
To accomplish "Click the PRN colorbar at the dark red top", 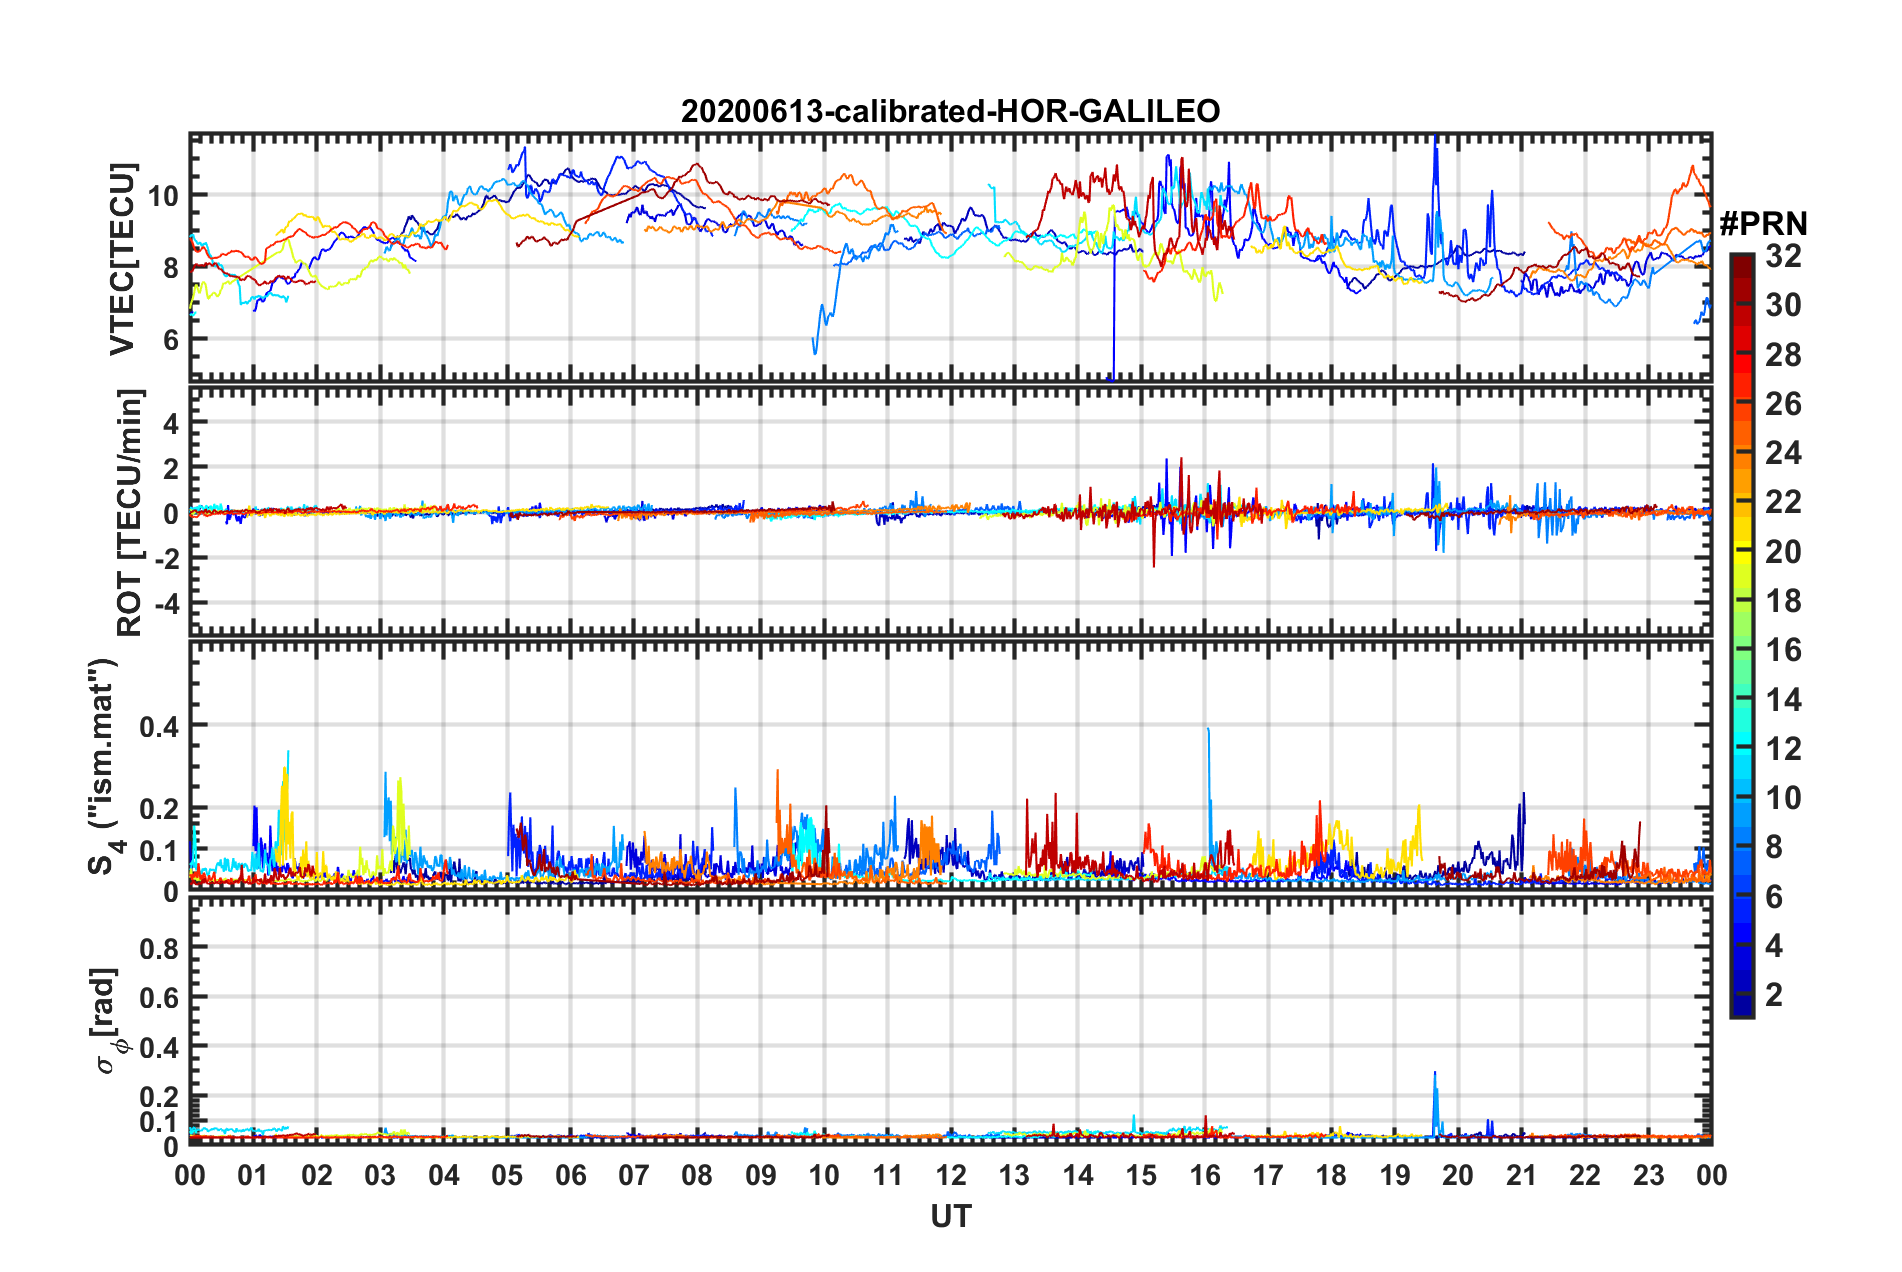I will tap(1742, 263).
